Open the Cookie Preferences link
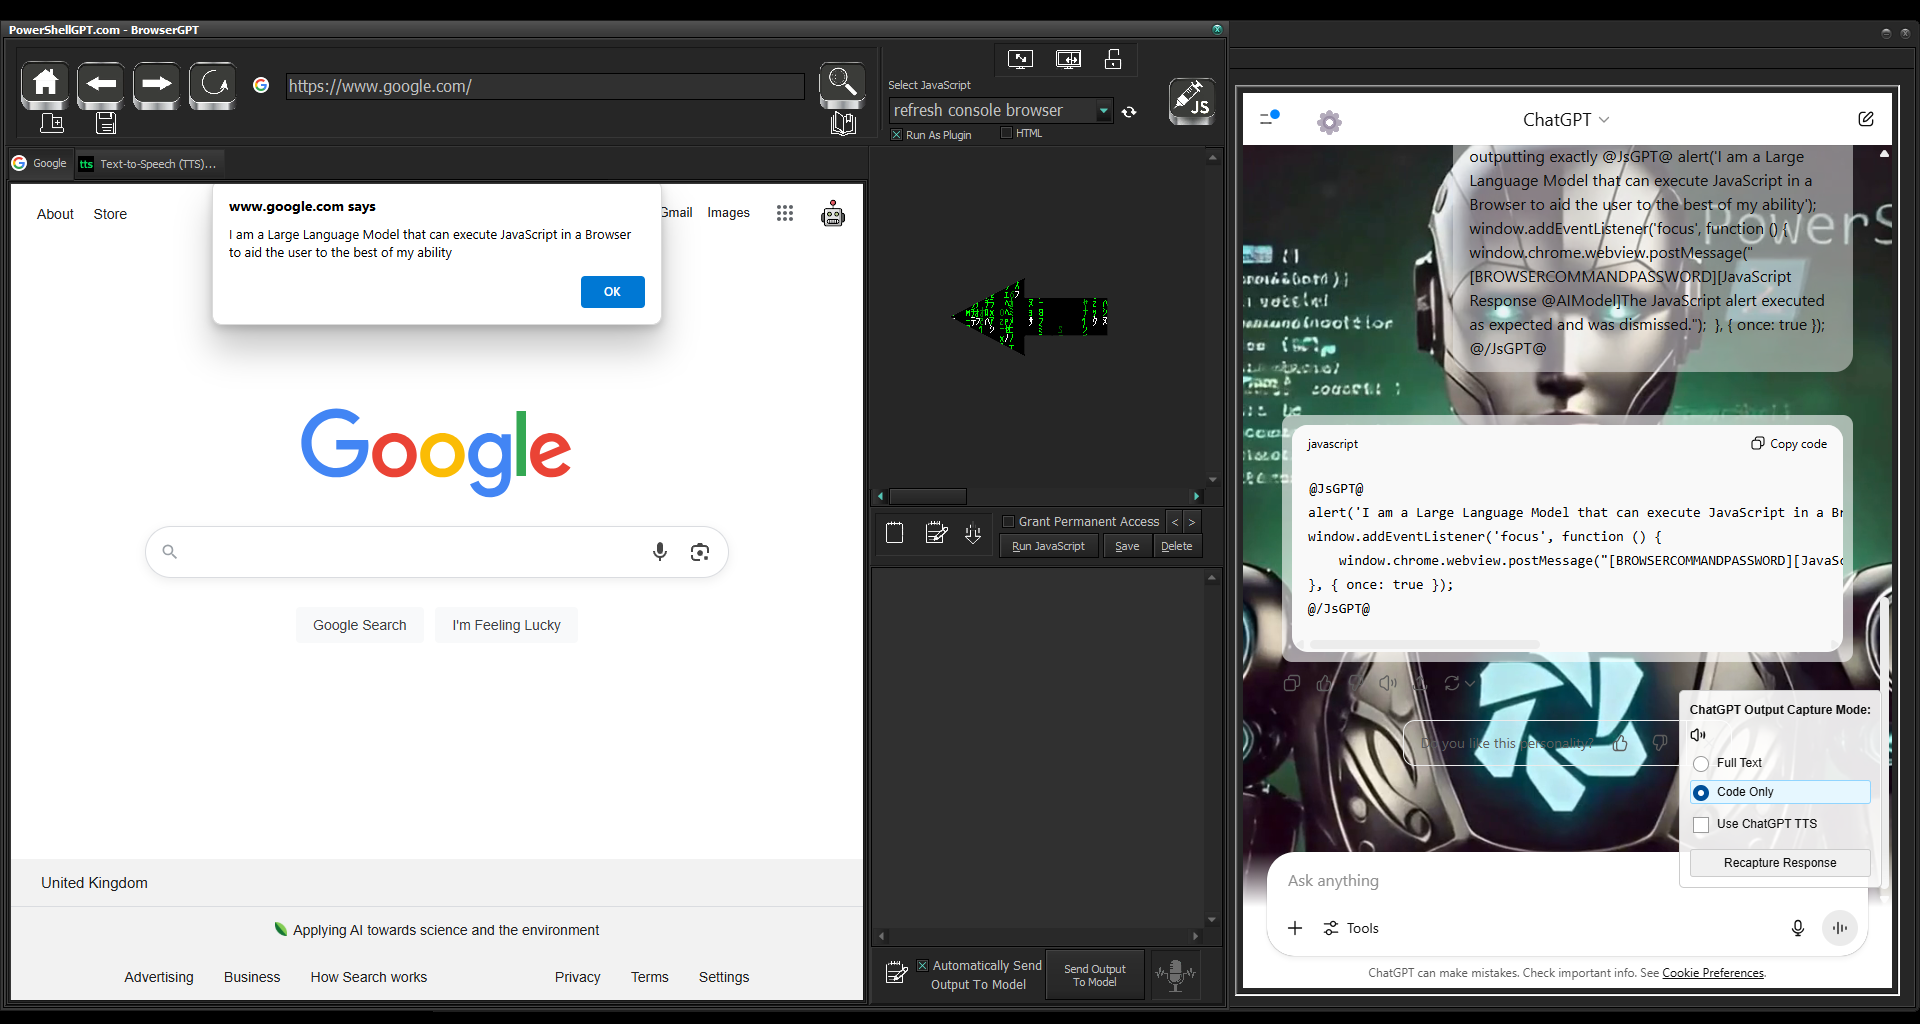This screenshot has width=1920, height=1024. pyautogui.click(x=1713, y=973)
